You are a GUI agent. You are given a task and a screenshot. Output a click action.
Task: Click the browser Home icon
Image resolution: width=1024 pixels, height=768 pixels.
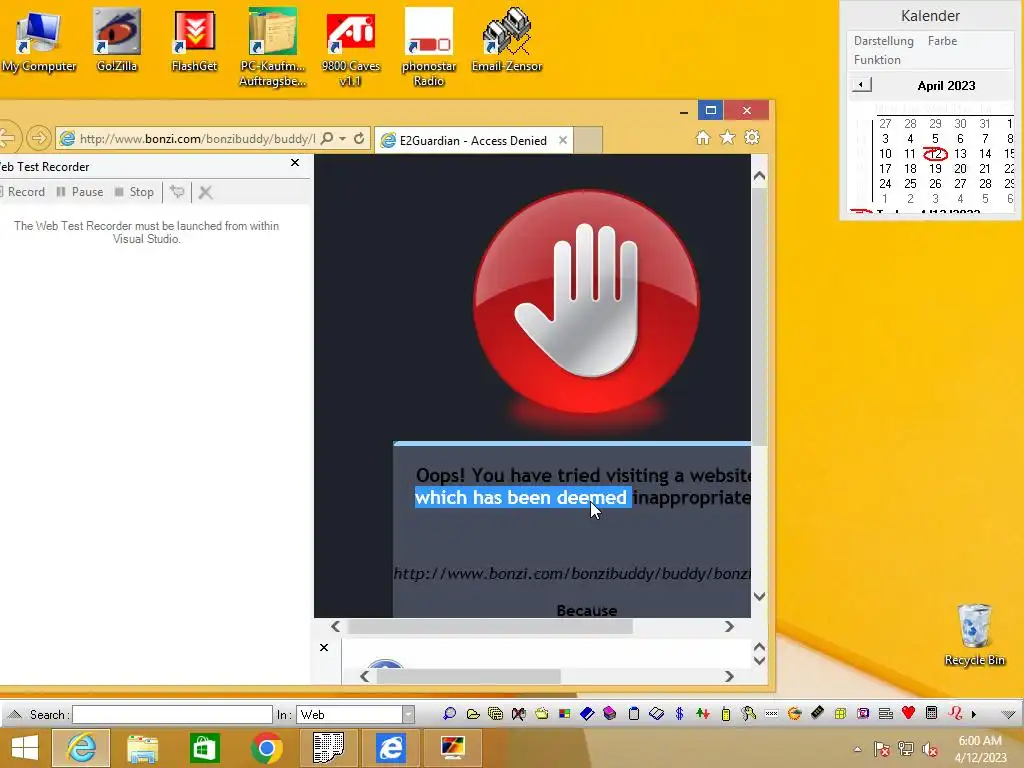pos(703,138)
